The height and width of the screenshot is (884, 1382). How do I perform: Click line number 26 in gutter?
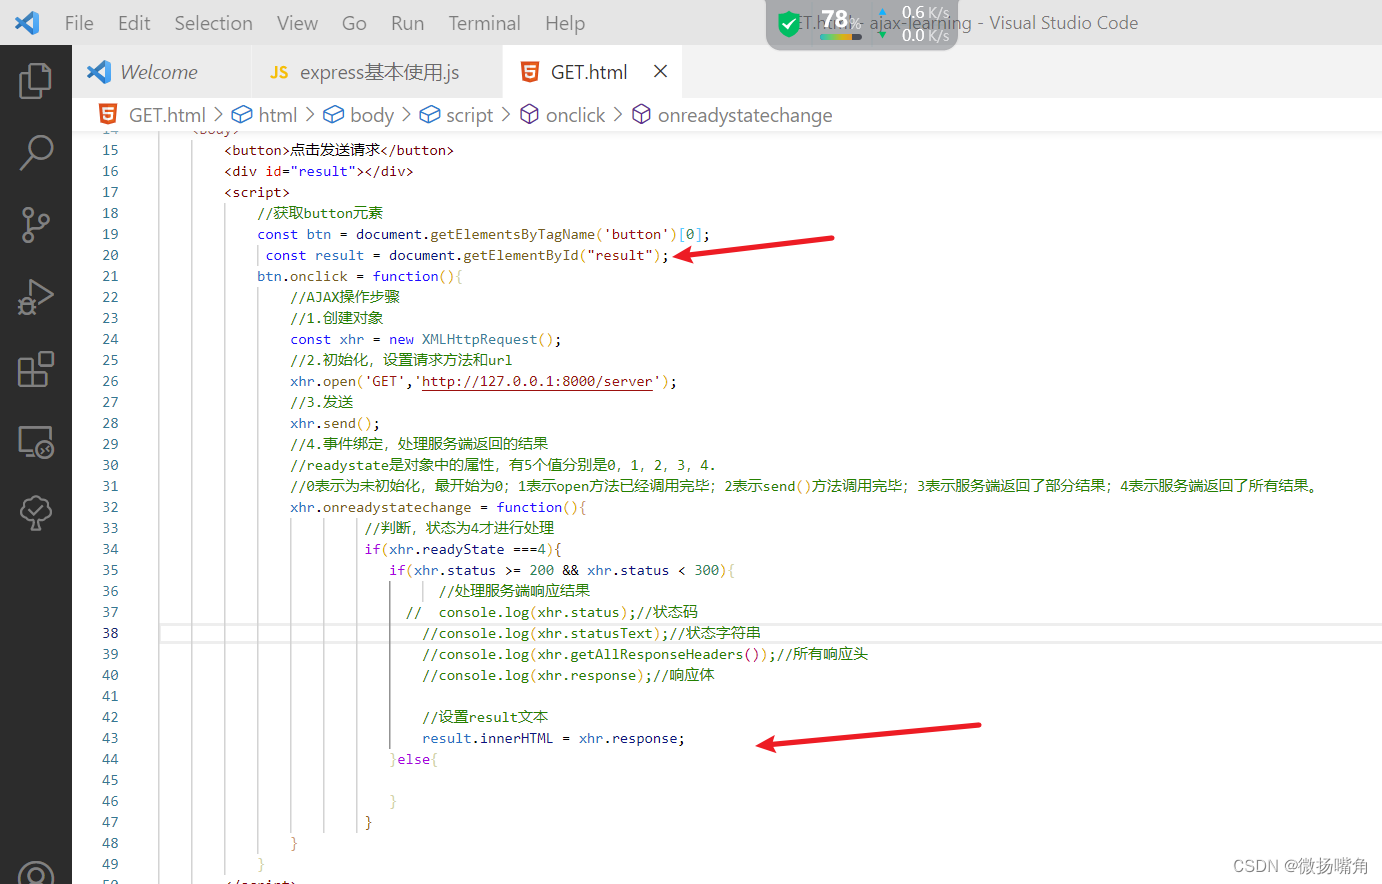pos(110,381)
